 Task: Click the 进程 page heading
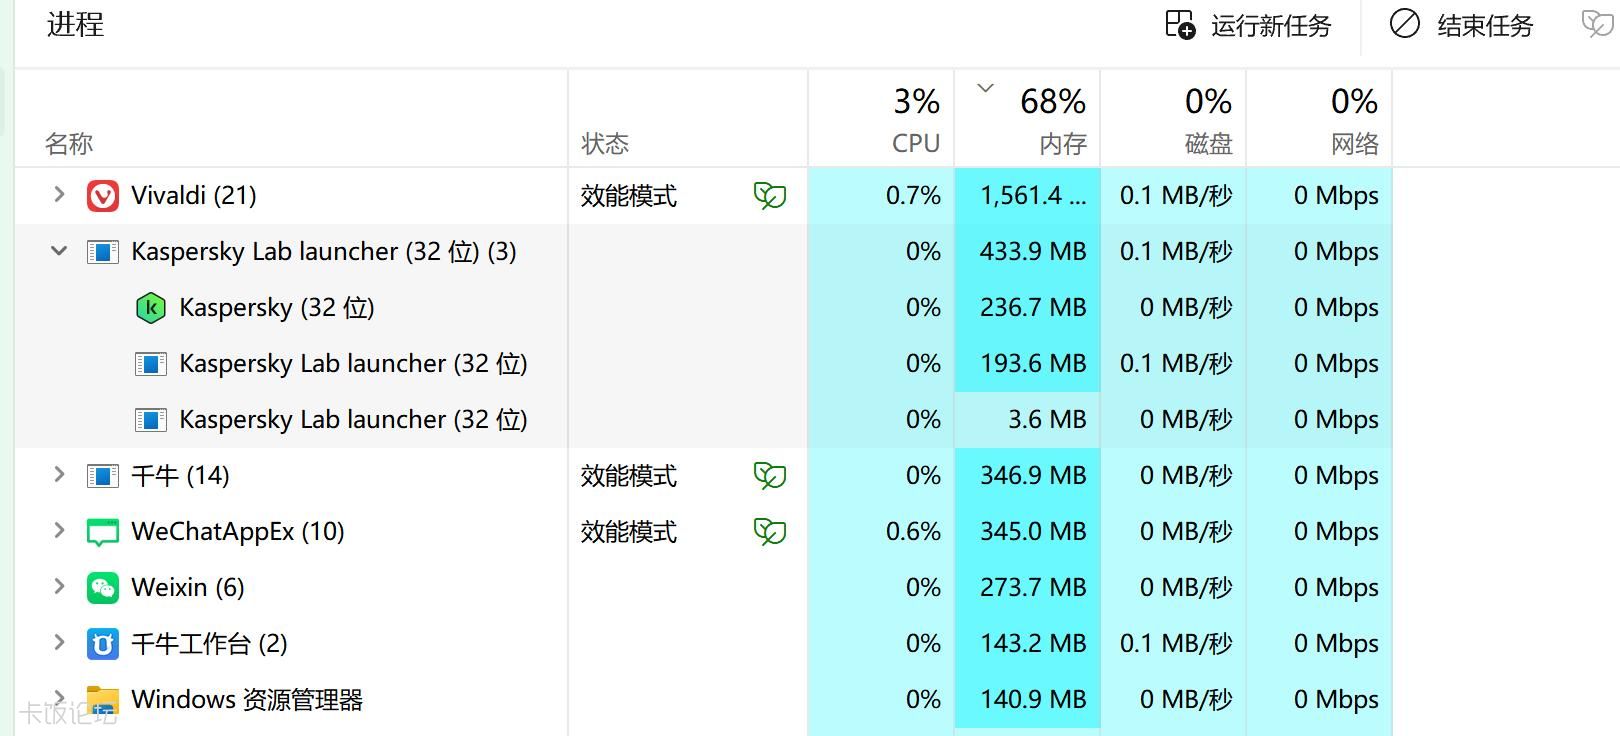click(76, 24)
